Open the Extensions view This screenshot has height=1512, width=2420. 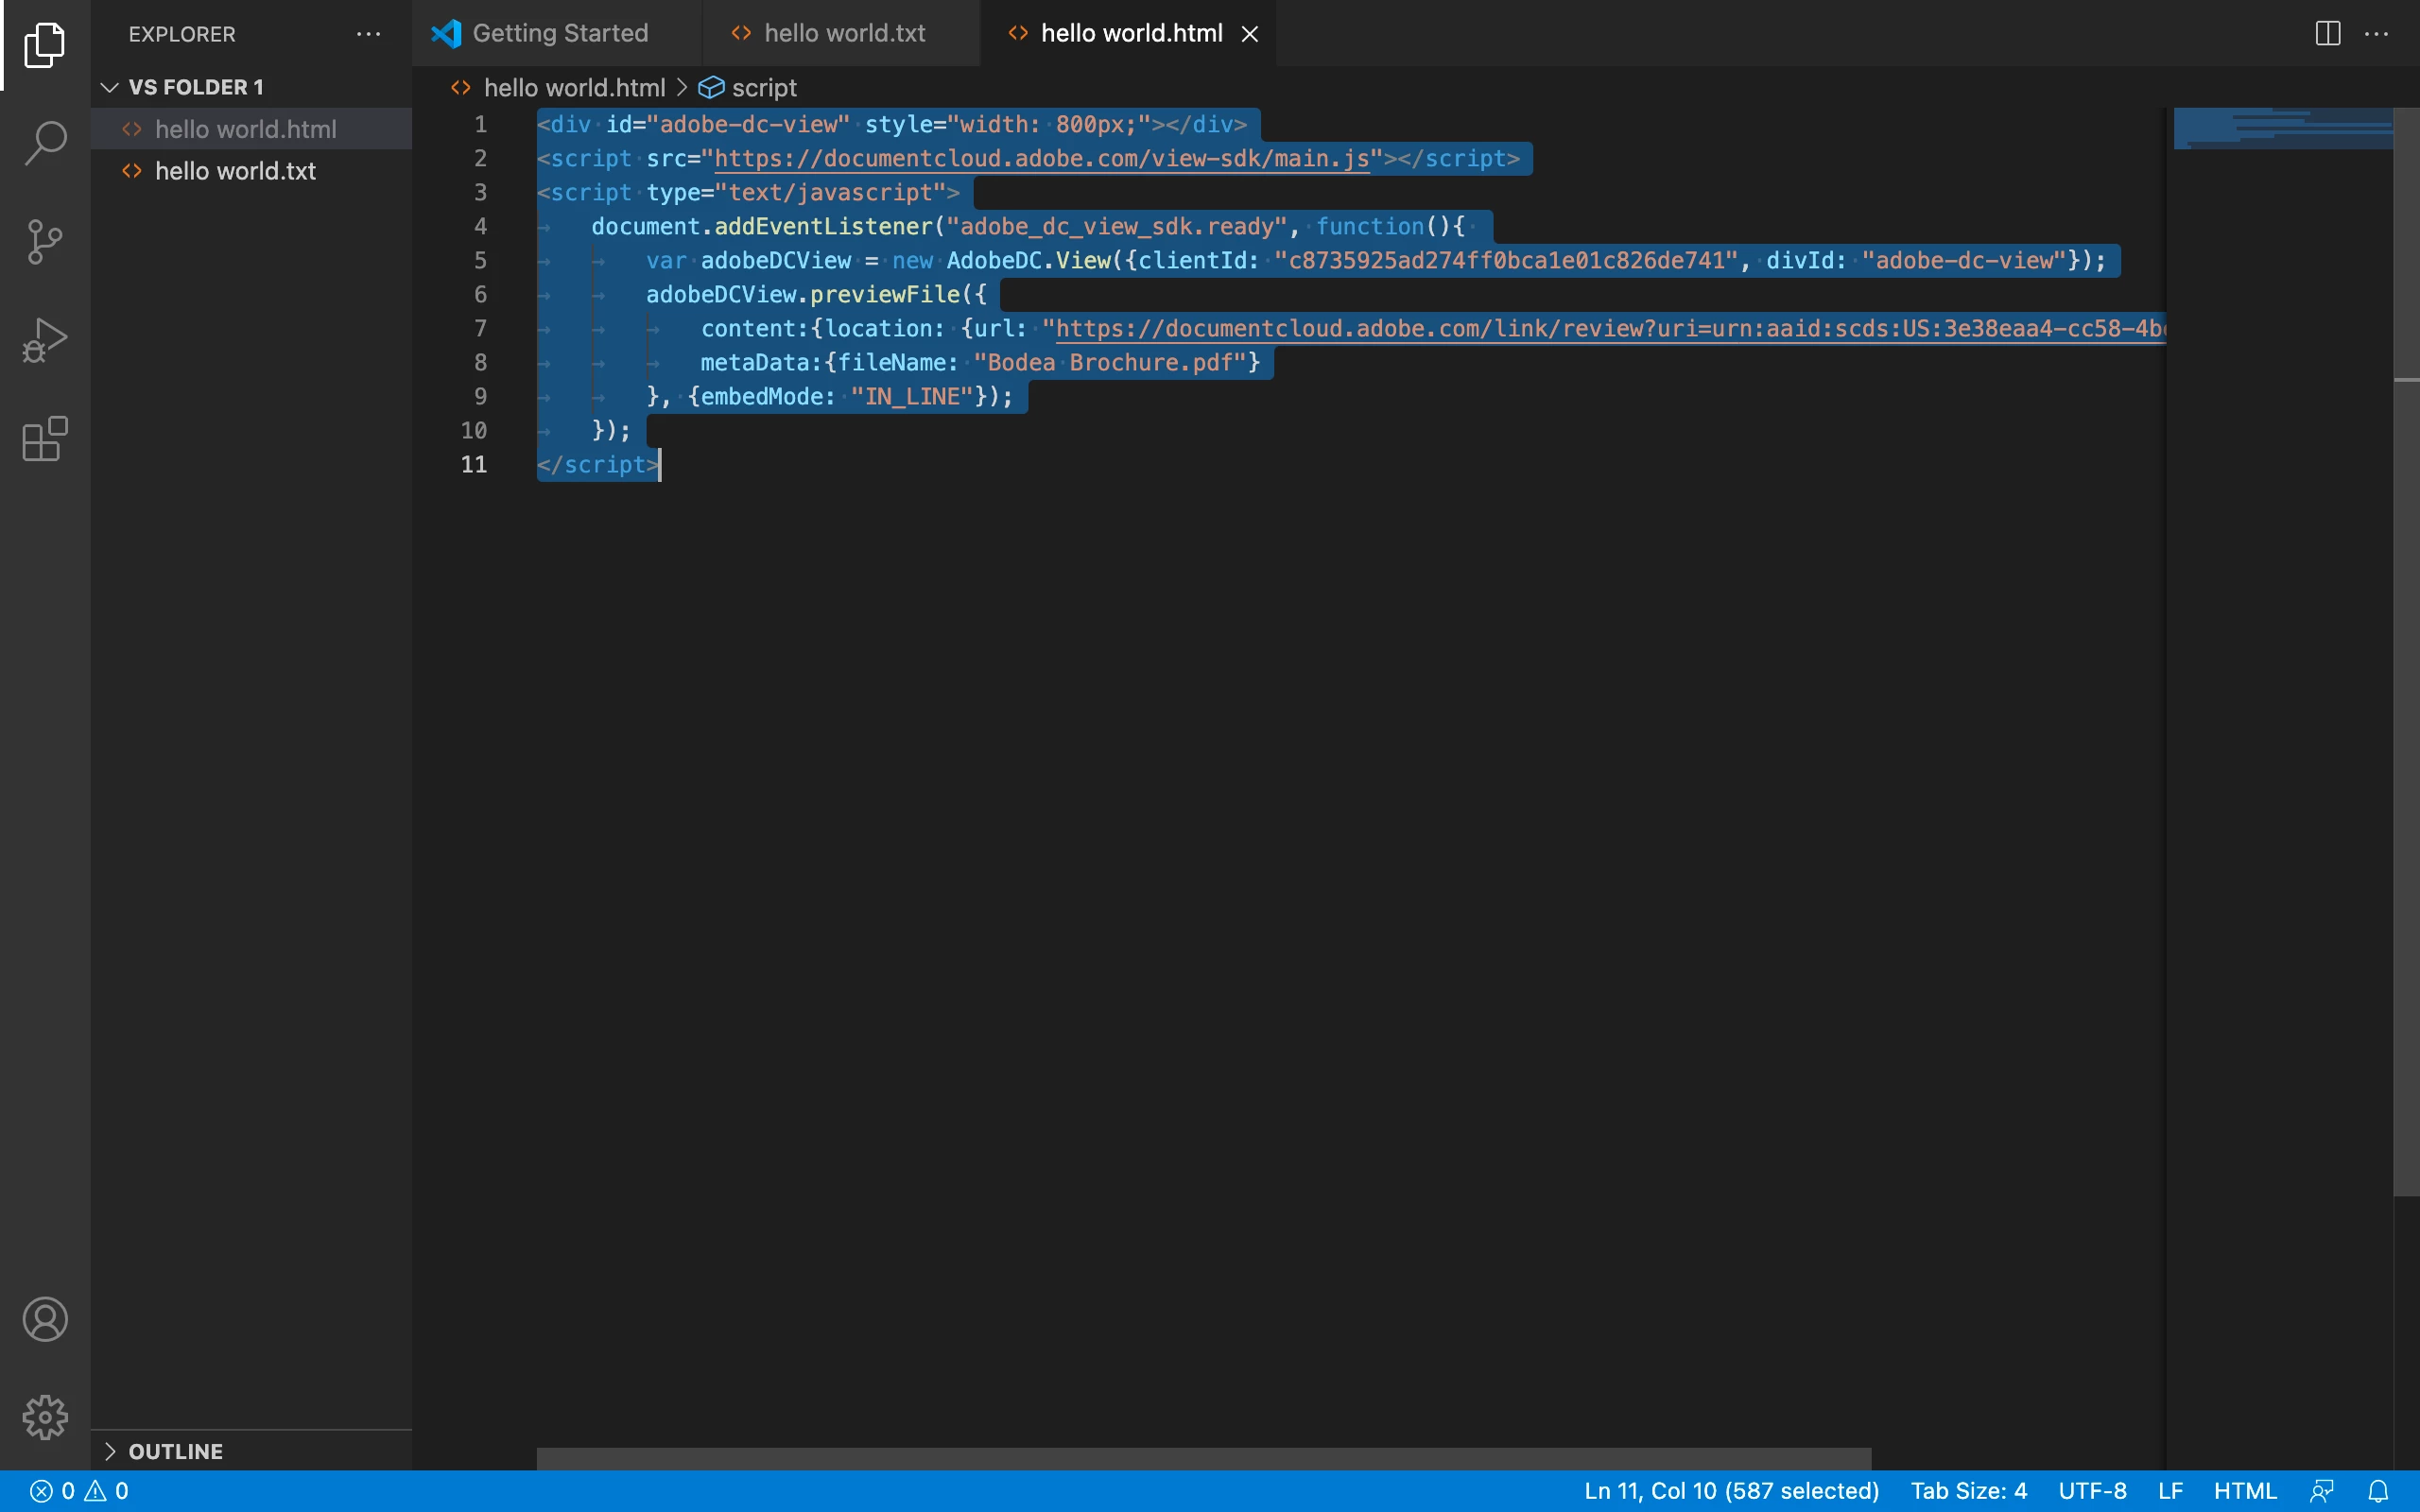point(45,439)
